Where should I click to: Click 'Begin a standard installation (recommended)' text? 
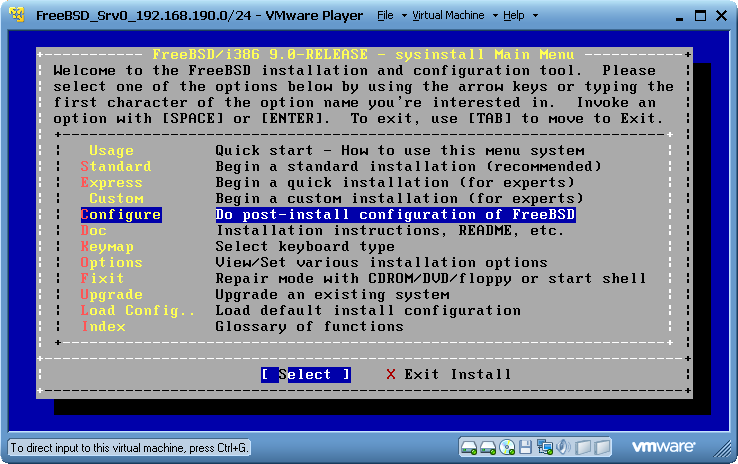pos(409,167)
